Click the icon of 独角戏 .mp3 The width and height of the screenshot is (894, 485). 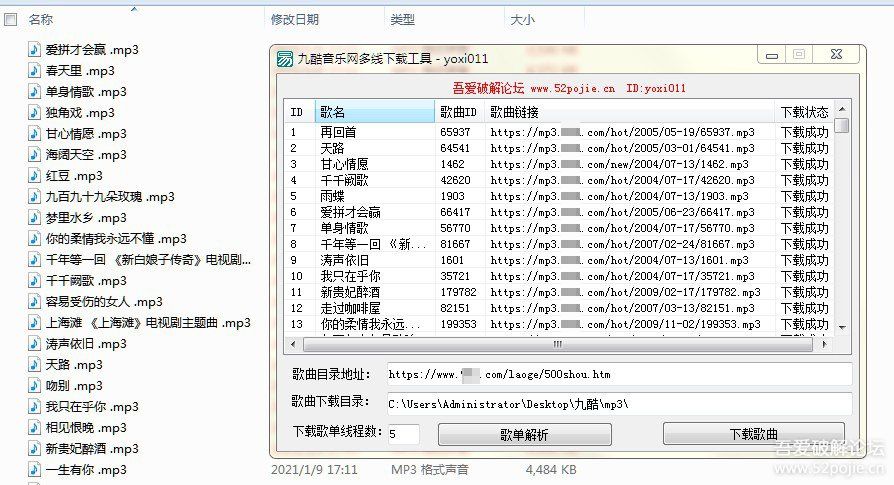(34, 113)
